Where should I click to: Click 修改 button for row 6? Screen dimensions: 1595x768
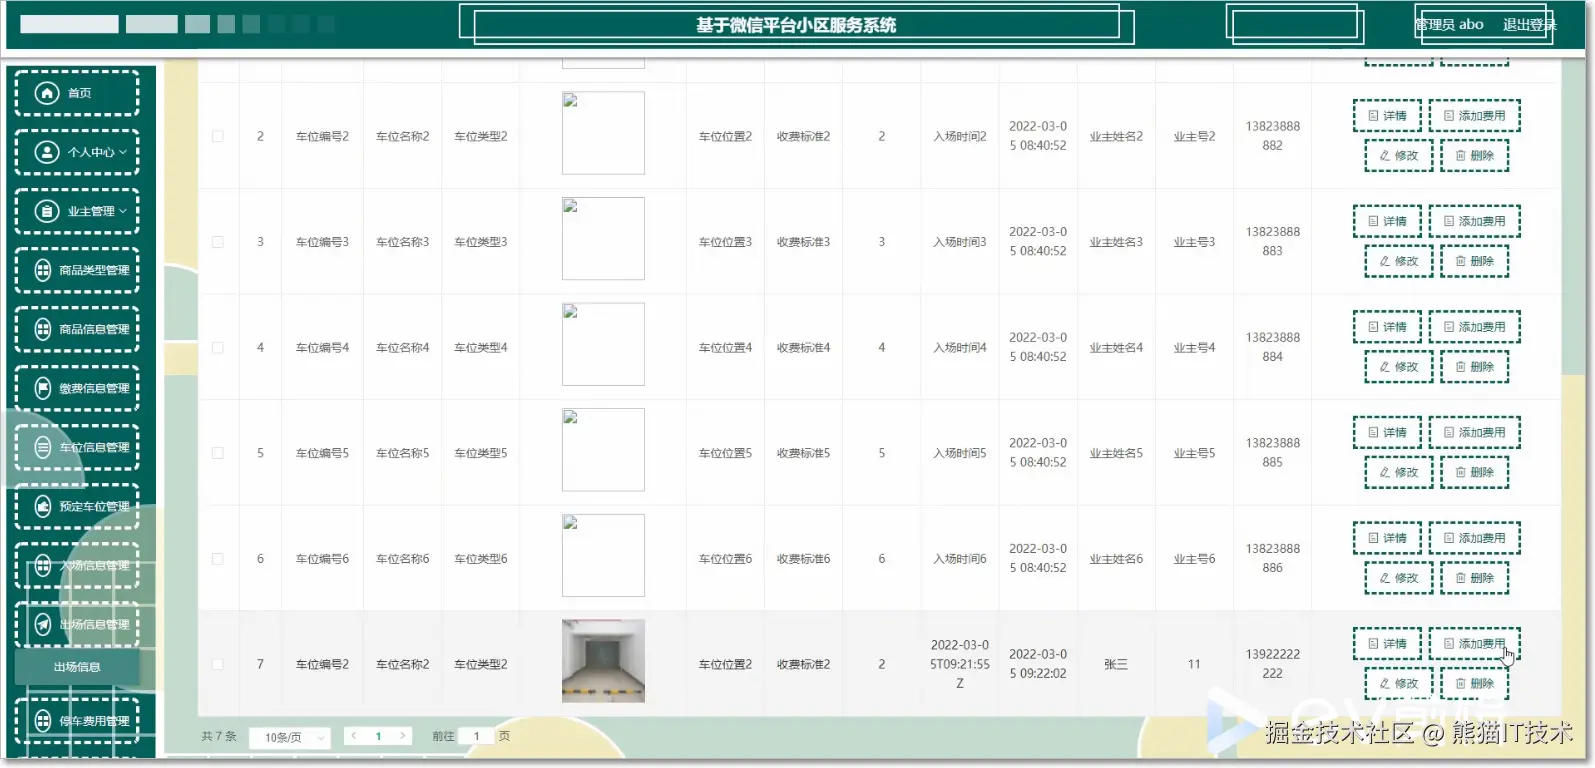pos(1399,578)
